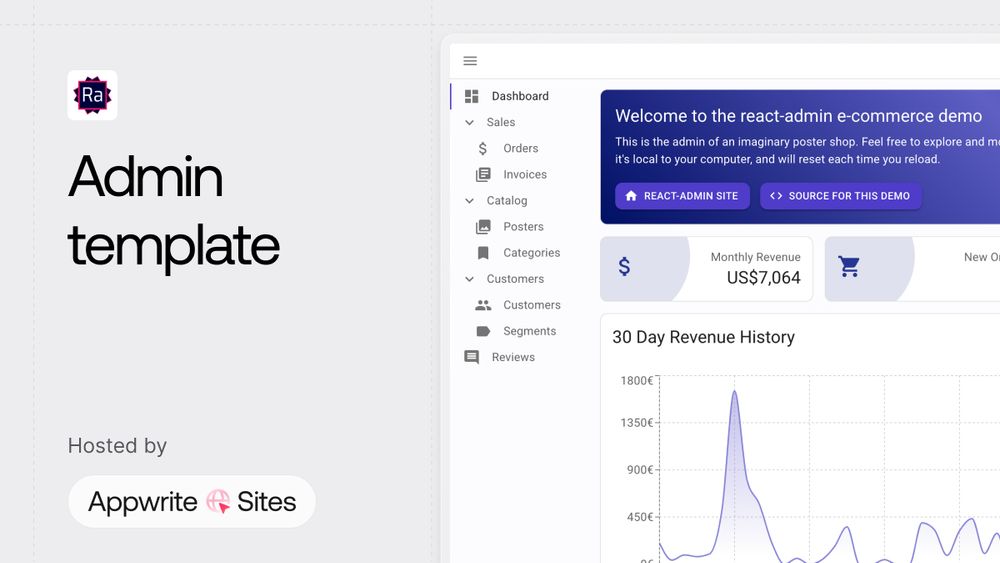This screenshot has width=1000, height=563.
Task: Click the home icon in REACT-ADMIN SITE button
Action: point(631,196)
